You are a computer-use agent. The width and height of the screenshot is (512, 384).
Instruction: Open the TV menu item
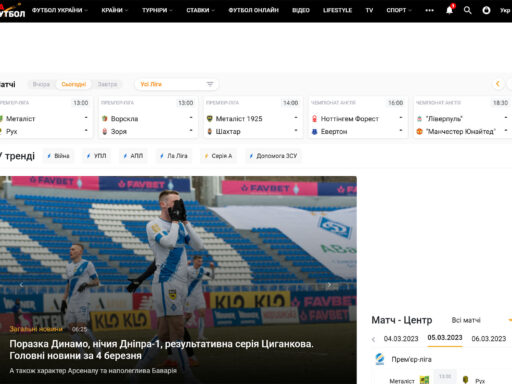(x=369, y=10)
